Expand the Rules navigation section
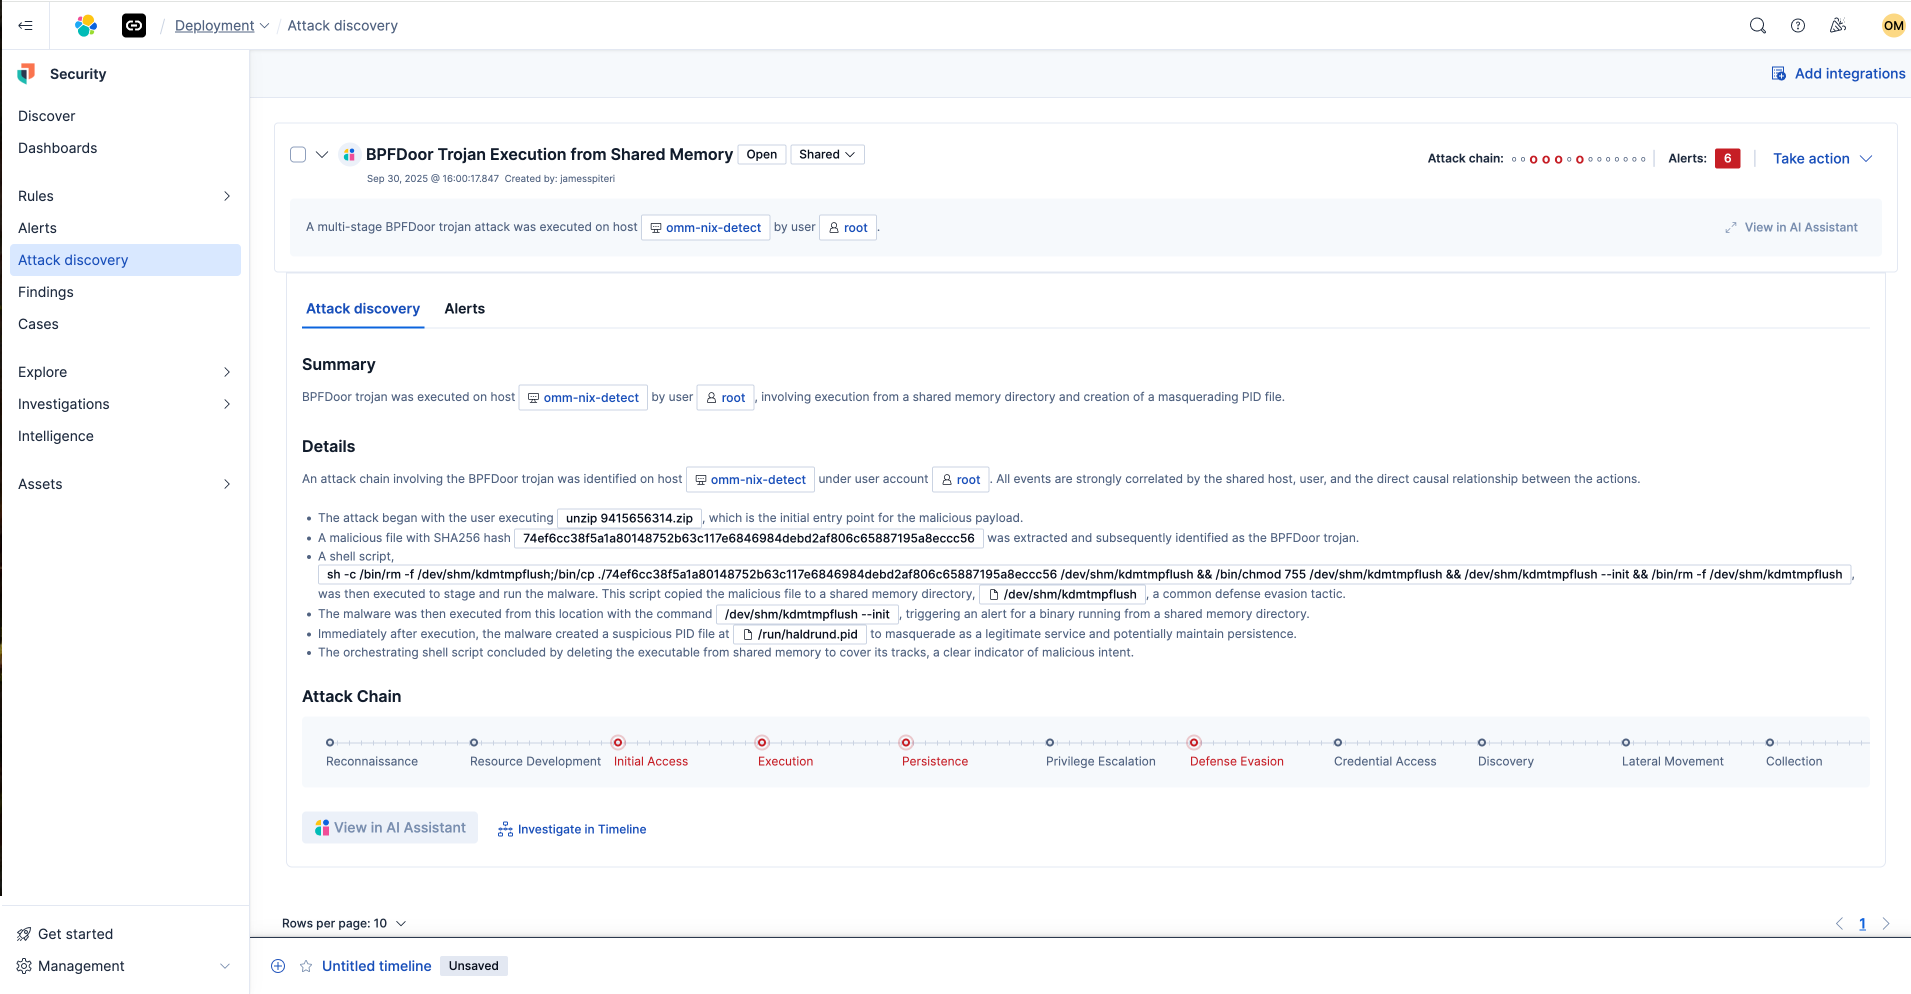This screenshot has width=1911, height=994. click(226, 196)
